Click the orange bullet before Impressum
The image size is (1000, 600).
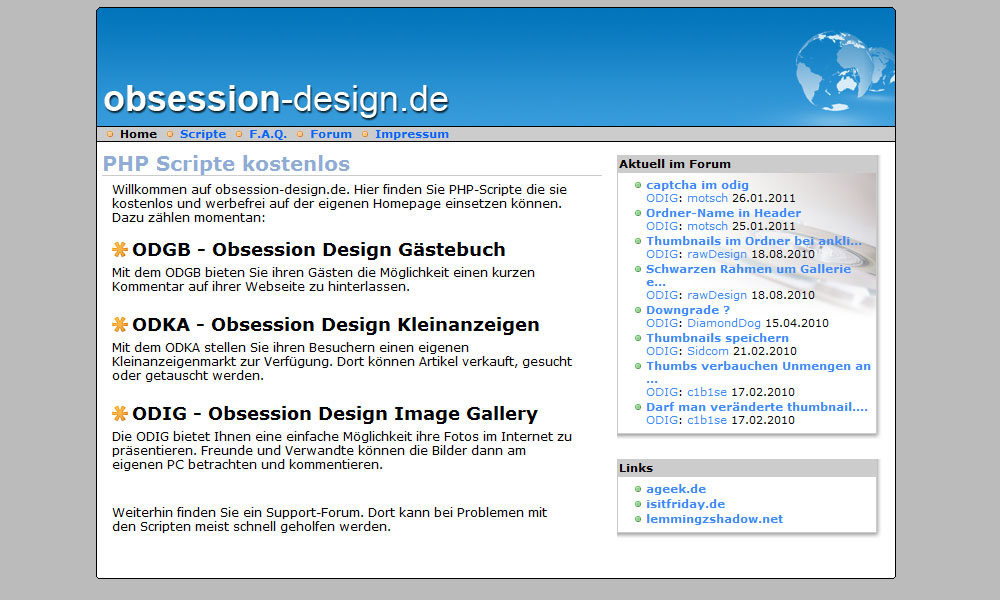pos(365,134)
